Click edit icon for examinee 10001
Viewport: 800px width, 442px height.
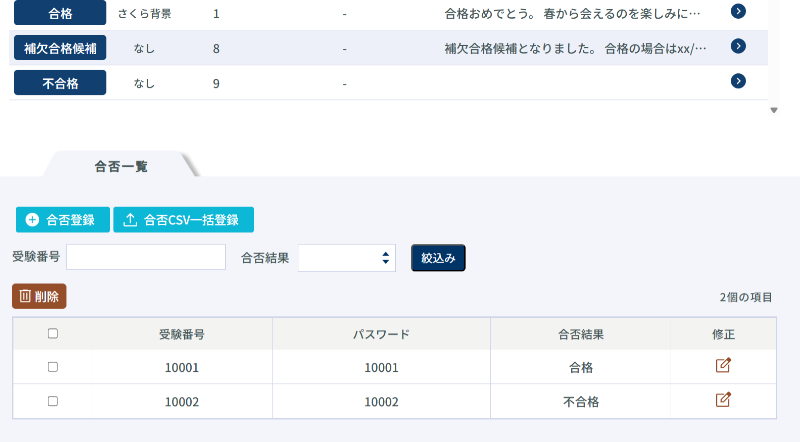pyautogui.click(x=723, y=366)
